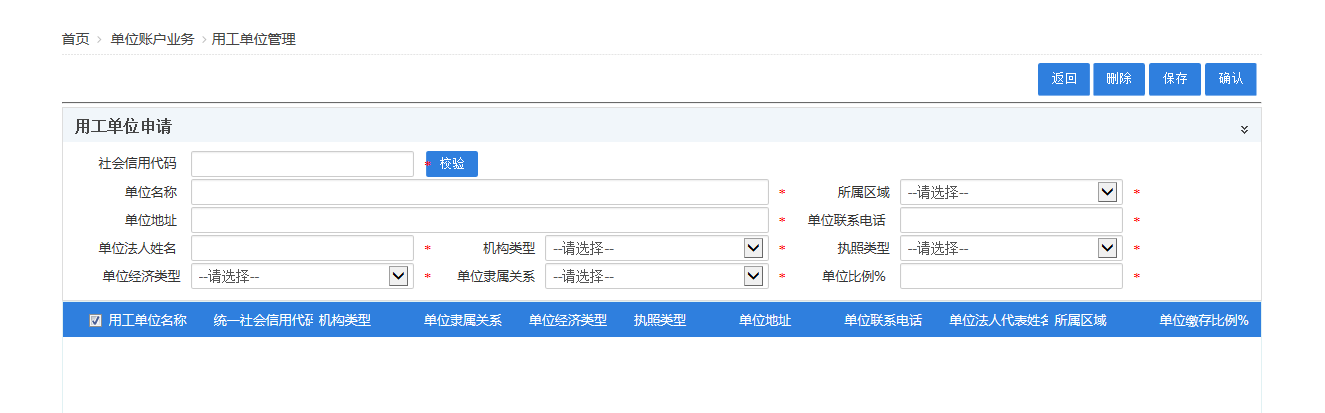Viewport: 1325px width, 413px height.
Task: Click the 保存 button
Action: tap(1175, 79)
